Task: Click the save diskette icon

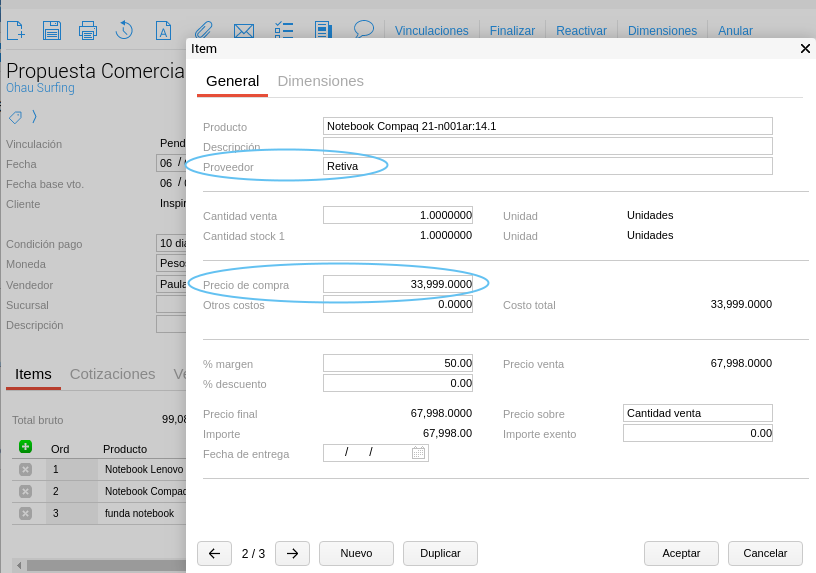Action: (x=52, y=30)
